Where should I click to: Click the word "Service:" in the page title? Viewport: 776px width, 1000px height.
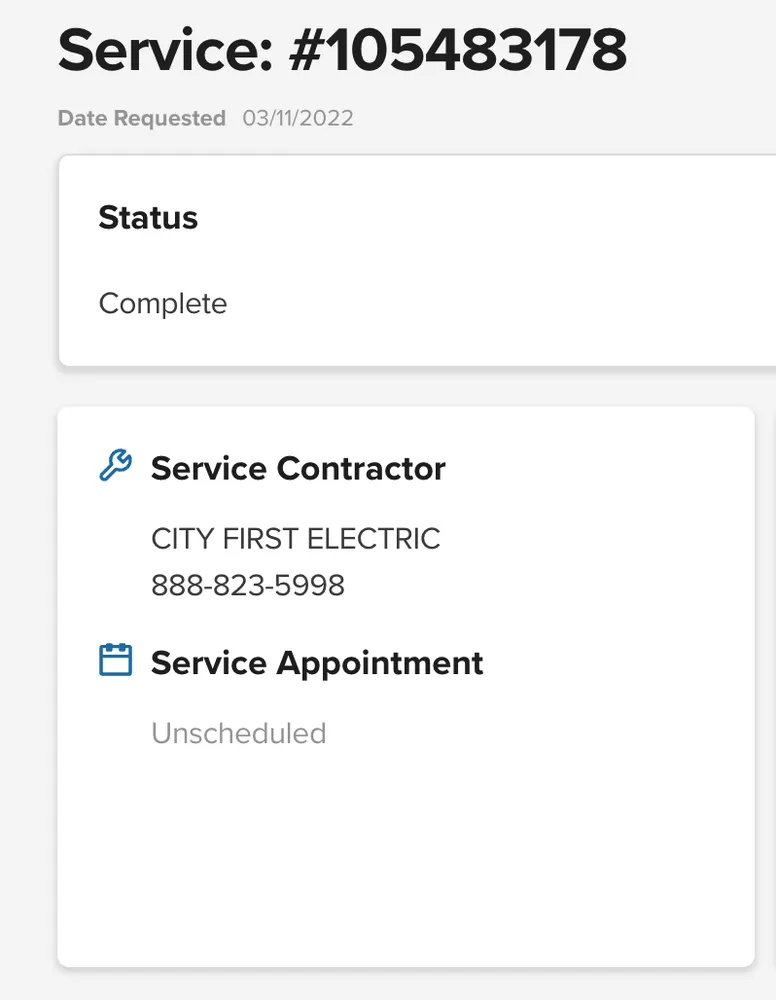[163, 50]
